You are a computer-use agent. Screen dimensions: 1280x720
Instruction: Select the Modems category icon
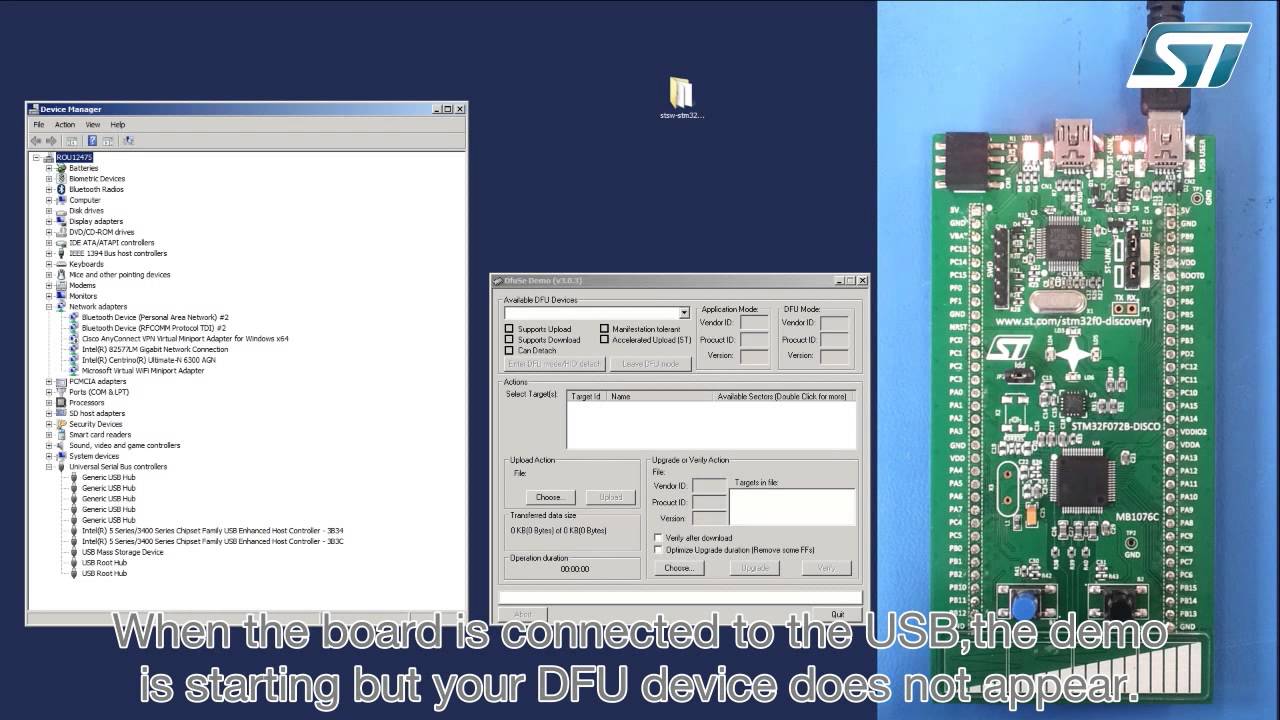tap(61, 285)
